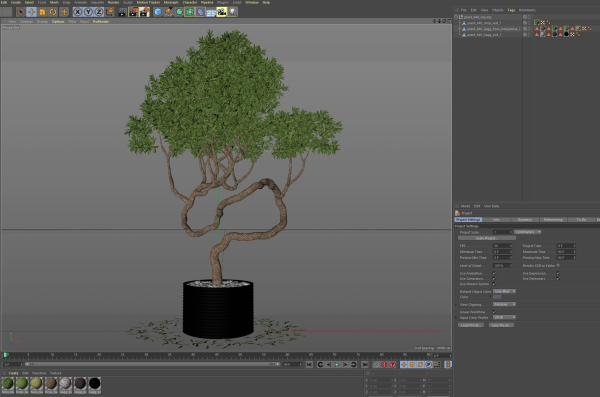Toggle the Use Animation checkbox
This screenshot has width=600, height=397.
494,273
